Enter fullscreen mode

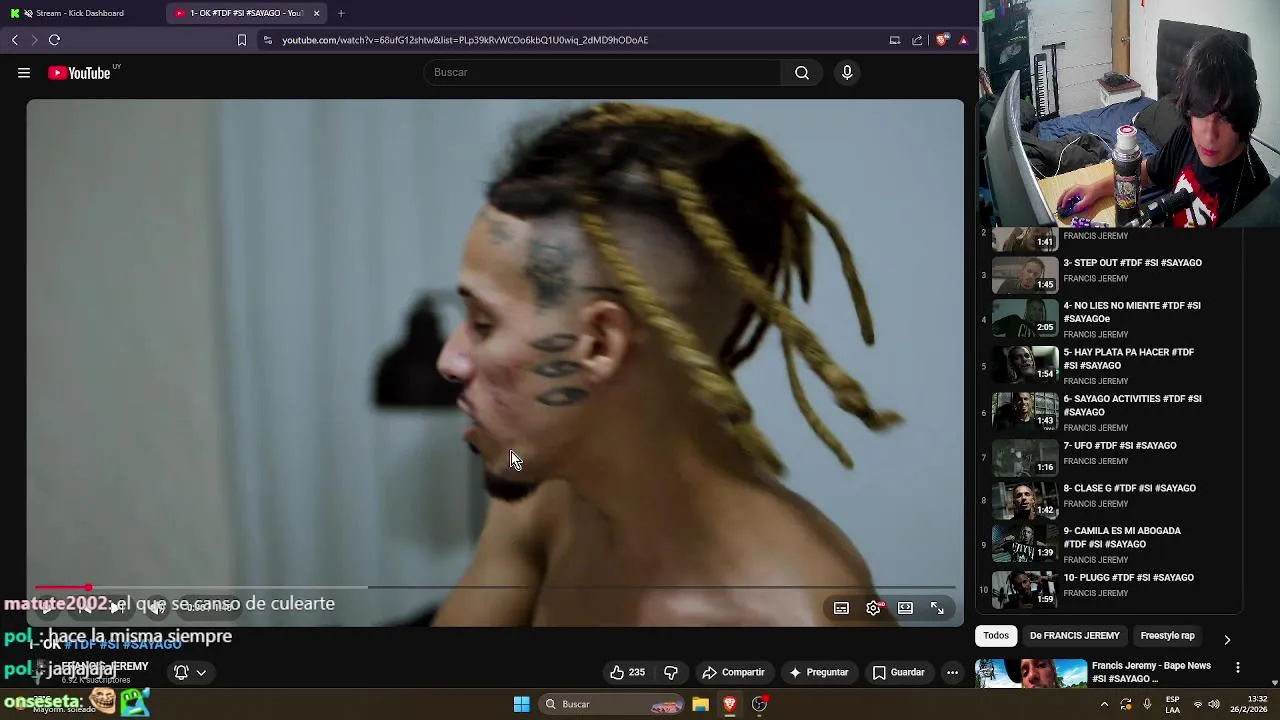(937, 608)
